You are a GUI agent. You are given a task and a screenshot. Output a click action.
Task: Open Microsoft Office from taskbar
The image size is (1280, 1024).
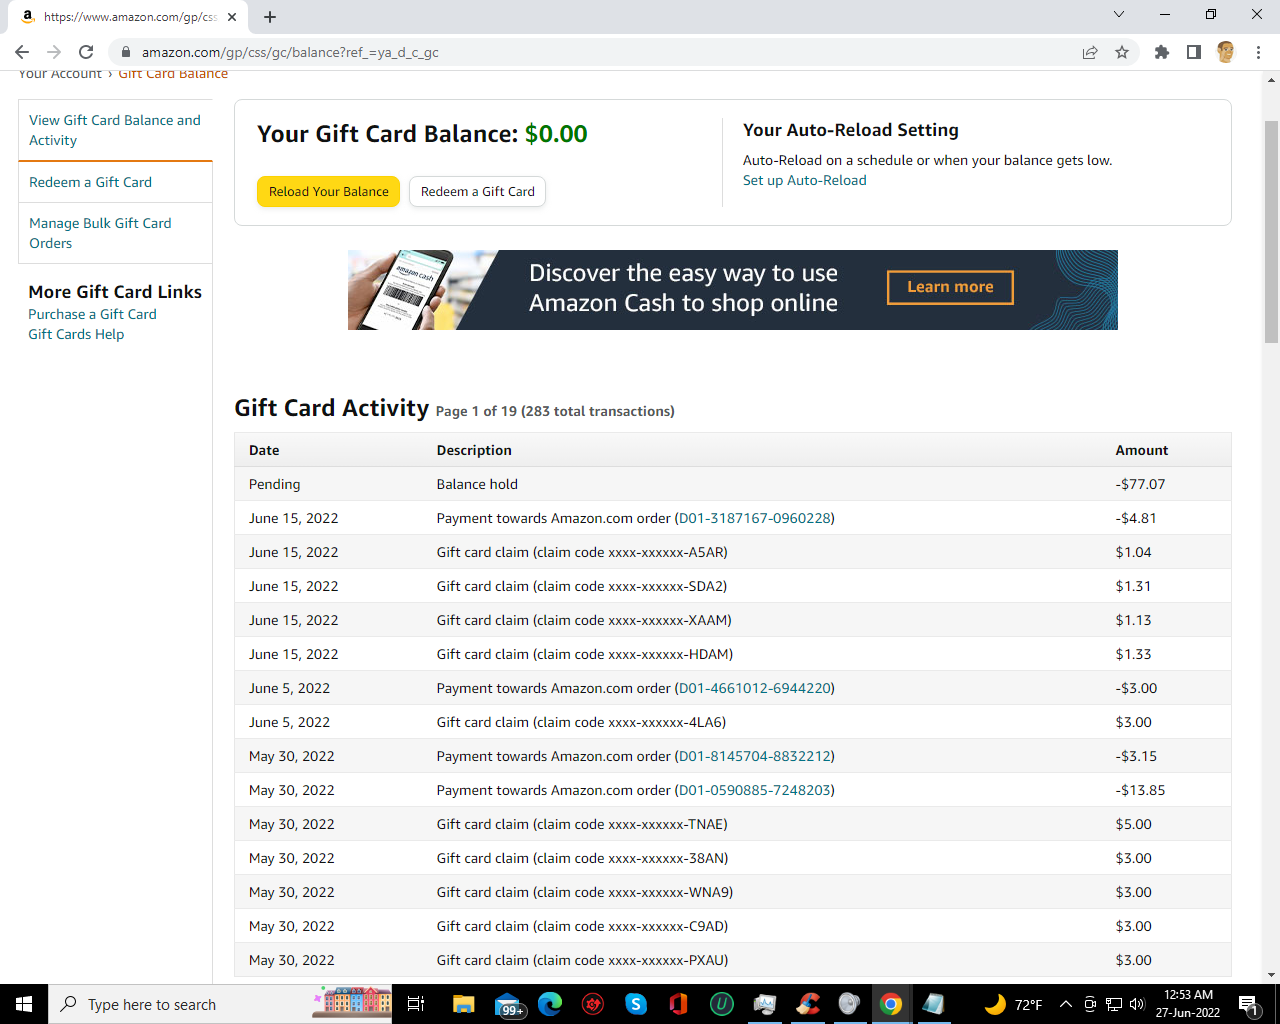[x=678, y=1004]
